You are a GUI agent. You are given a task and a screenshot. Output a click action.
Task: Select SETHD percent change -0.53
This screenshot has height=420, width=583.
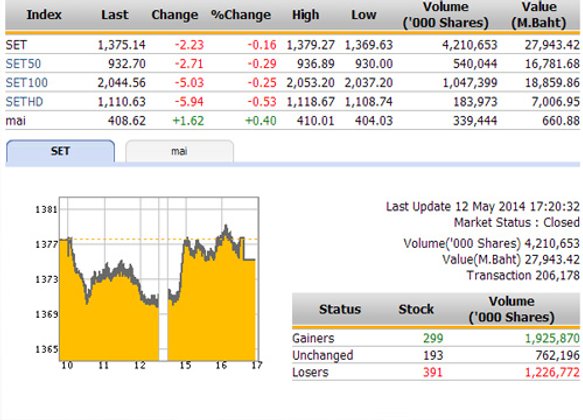[x=262, y=101]
